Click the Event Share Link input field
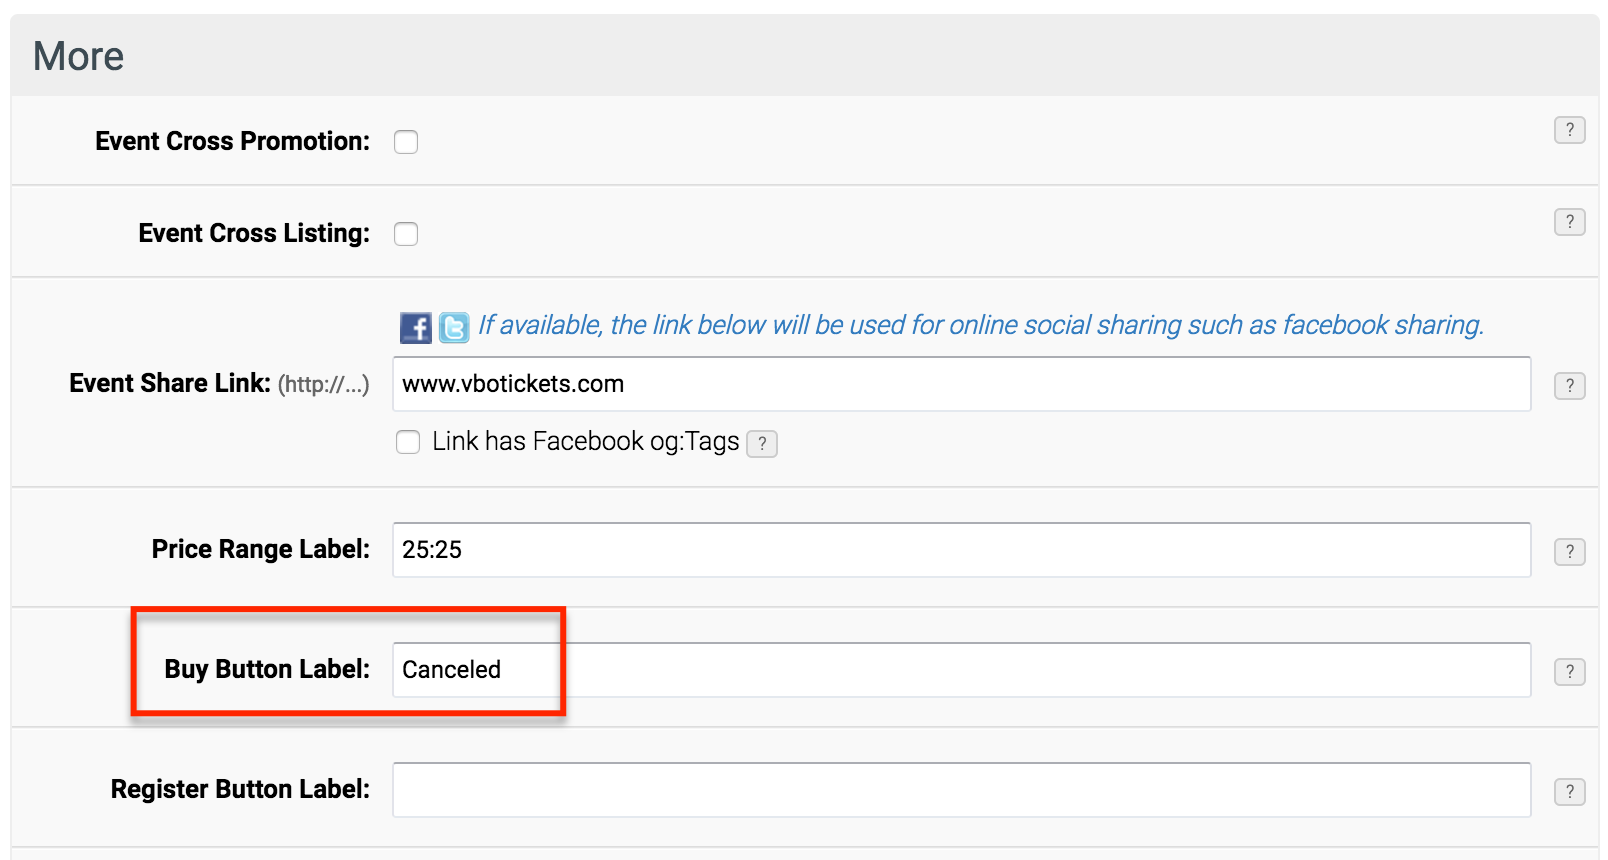This screenshot has width=1608, height=860. point(961,384)
